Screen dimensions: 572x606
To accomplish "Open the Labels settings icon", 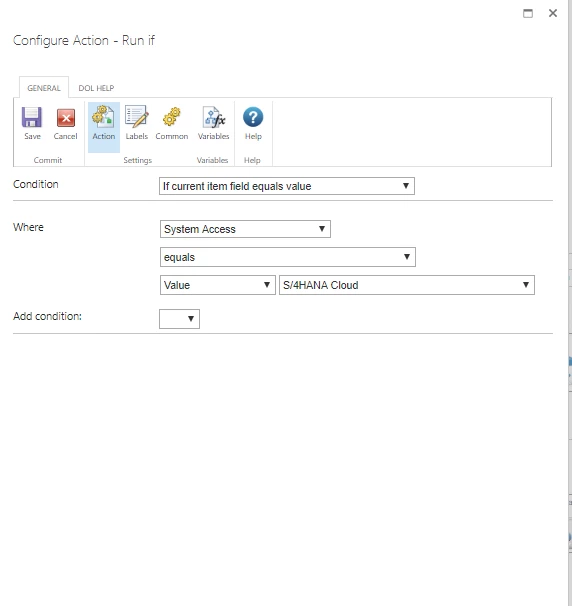I will tap(136, 117).
